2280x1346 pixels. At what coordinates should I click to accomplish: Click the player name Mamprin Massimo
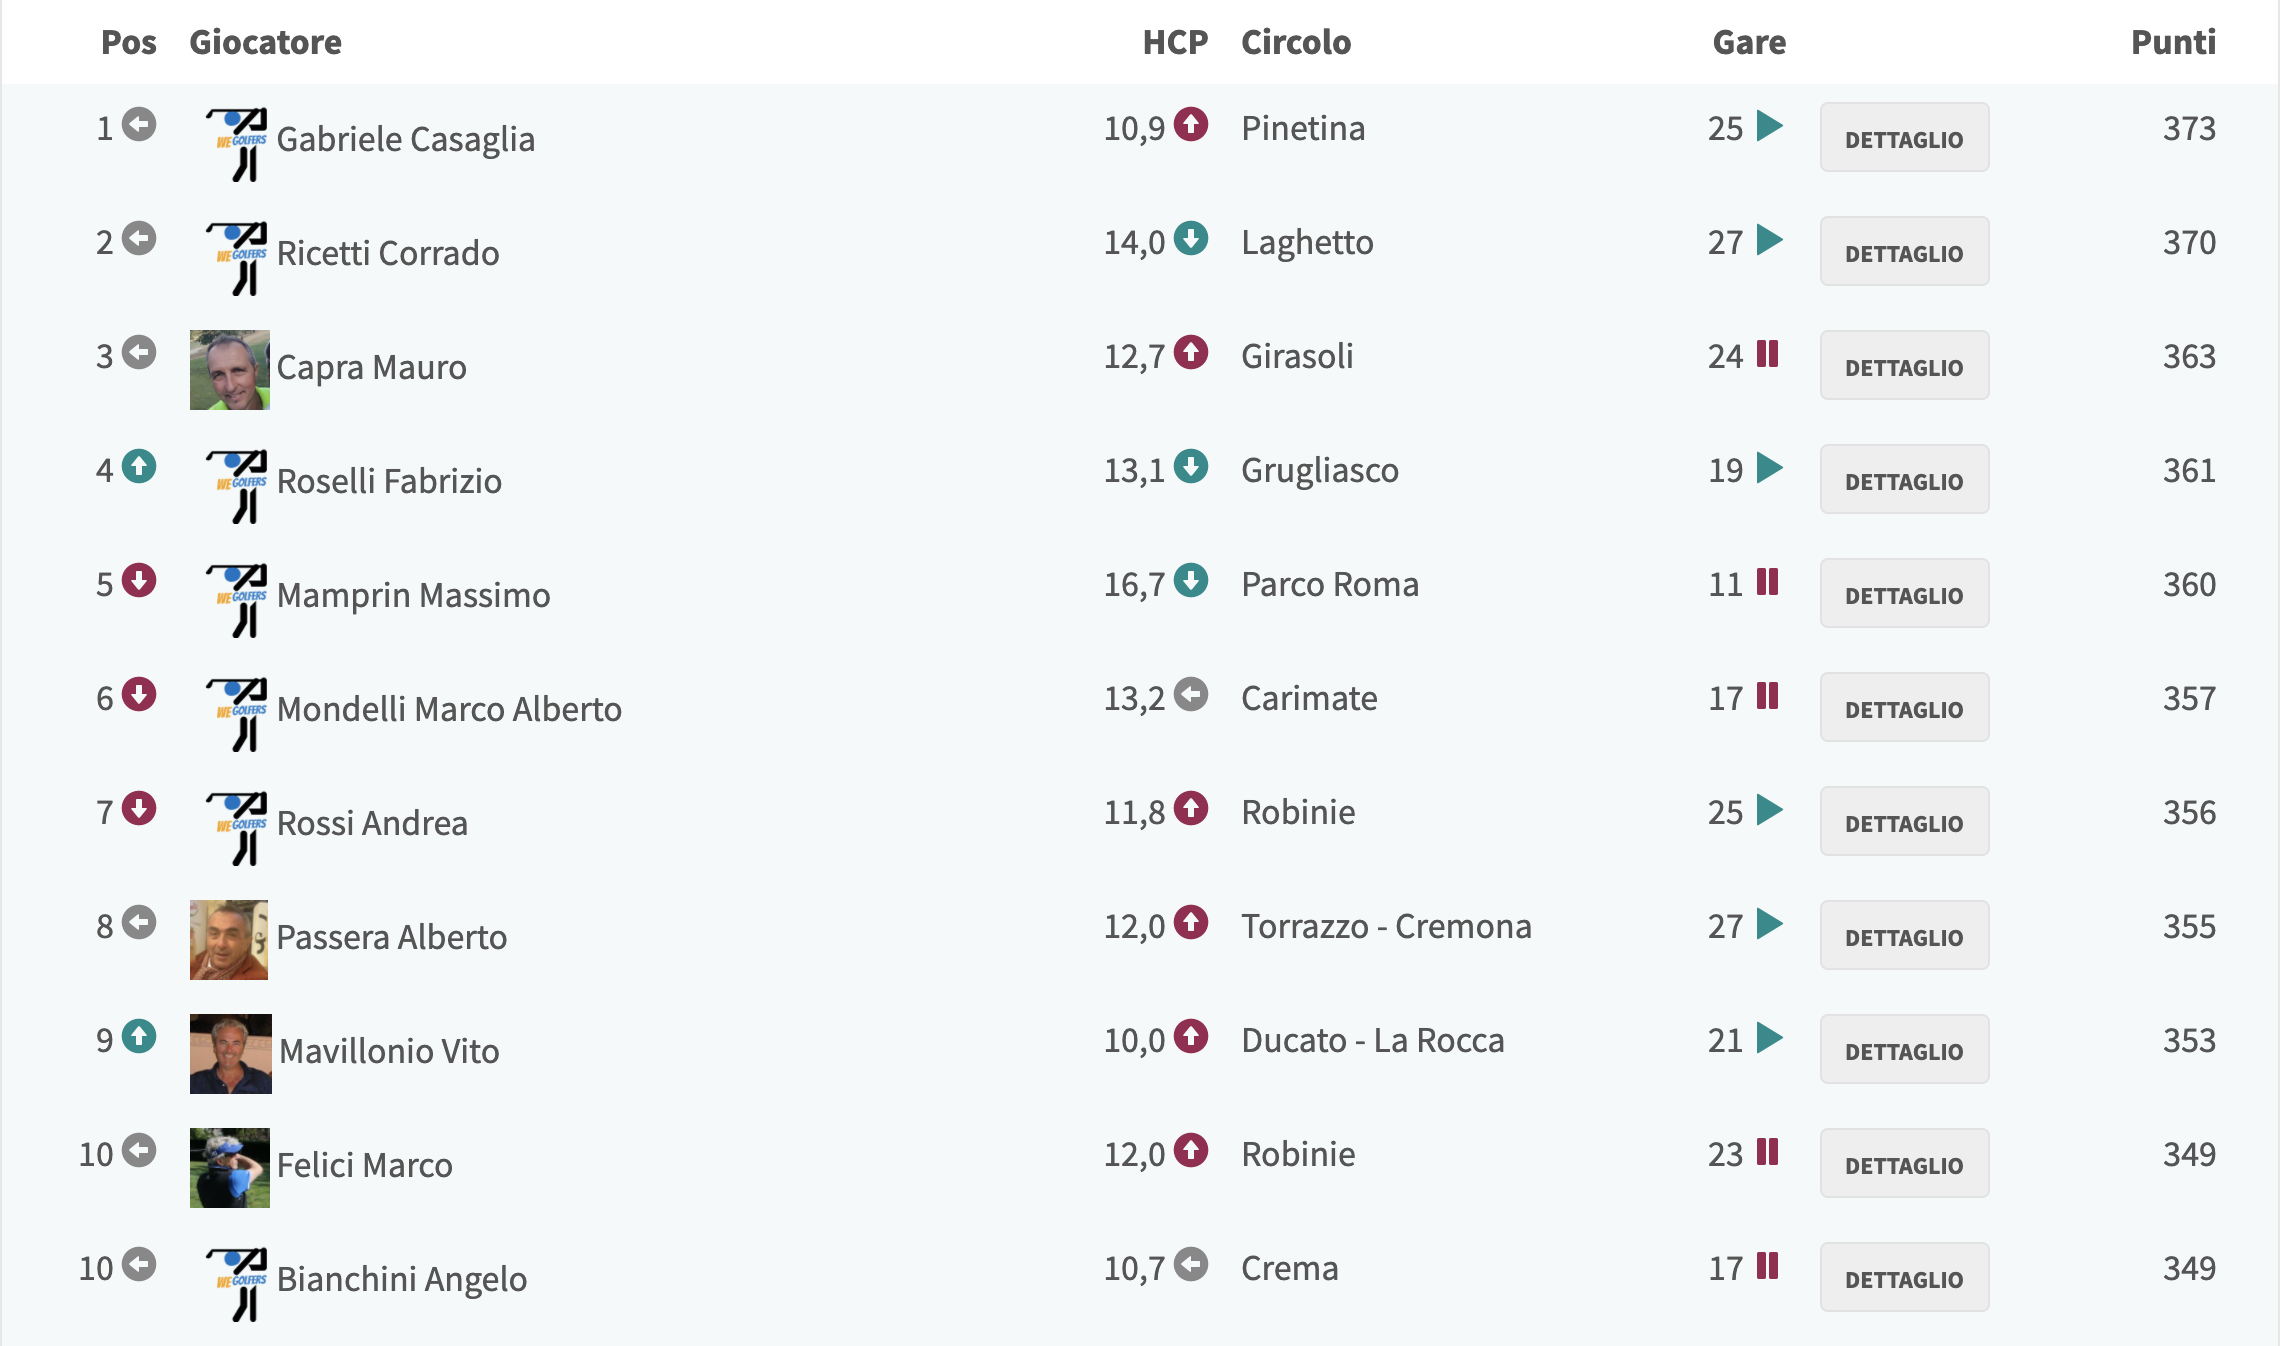(413, 595)
